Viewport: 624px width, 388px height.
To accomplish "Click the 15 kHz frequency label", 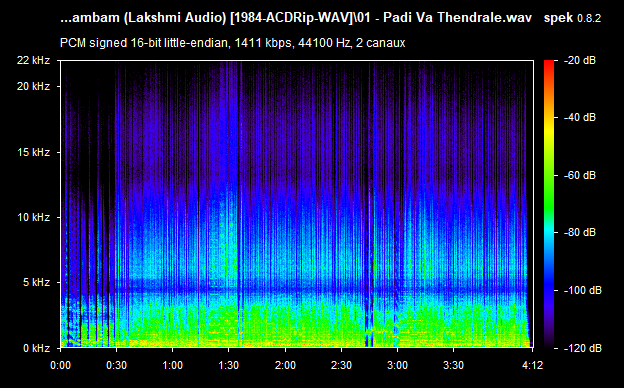I will click(x=33, y=152).
